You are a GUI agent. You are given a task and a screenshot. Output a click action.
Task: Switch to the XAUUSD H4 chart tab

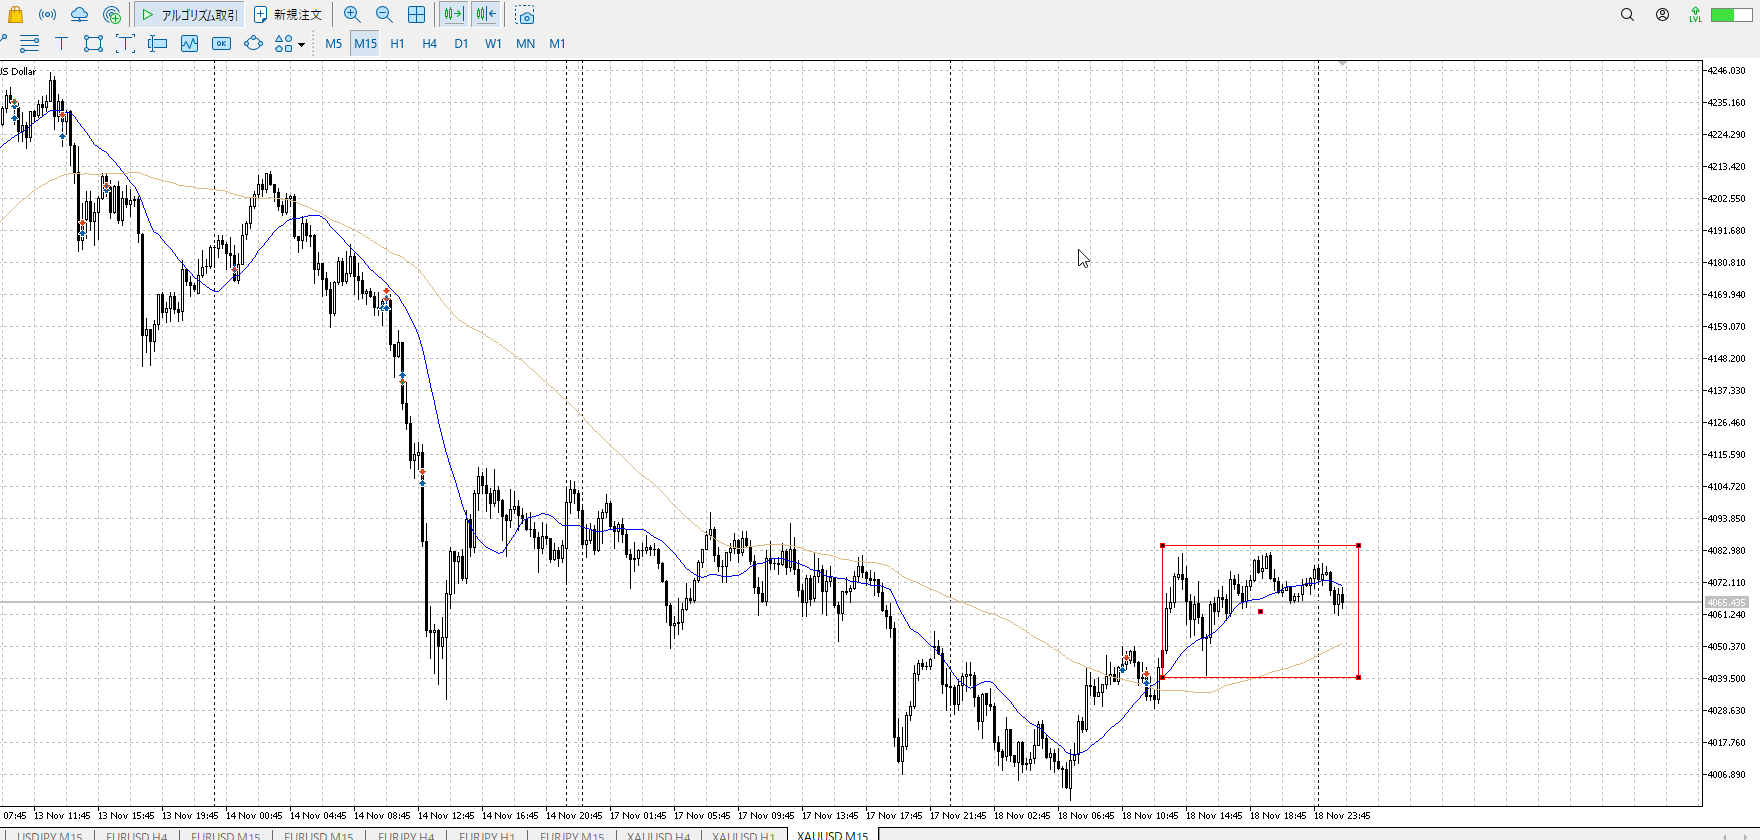[x=658, y=836]
